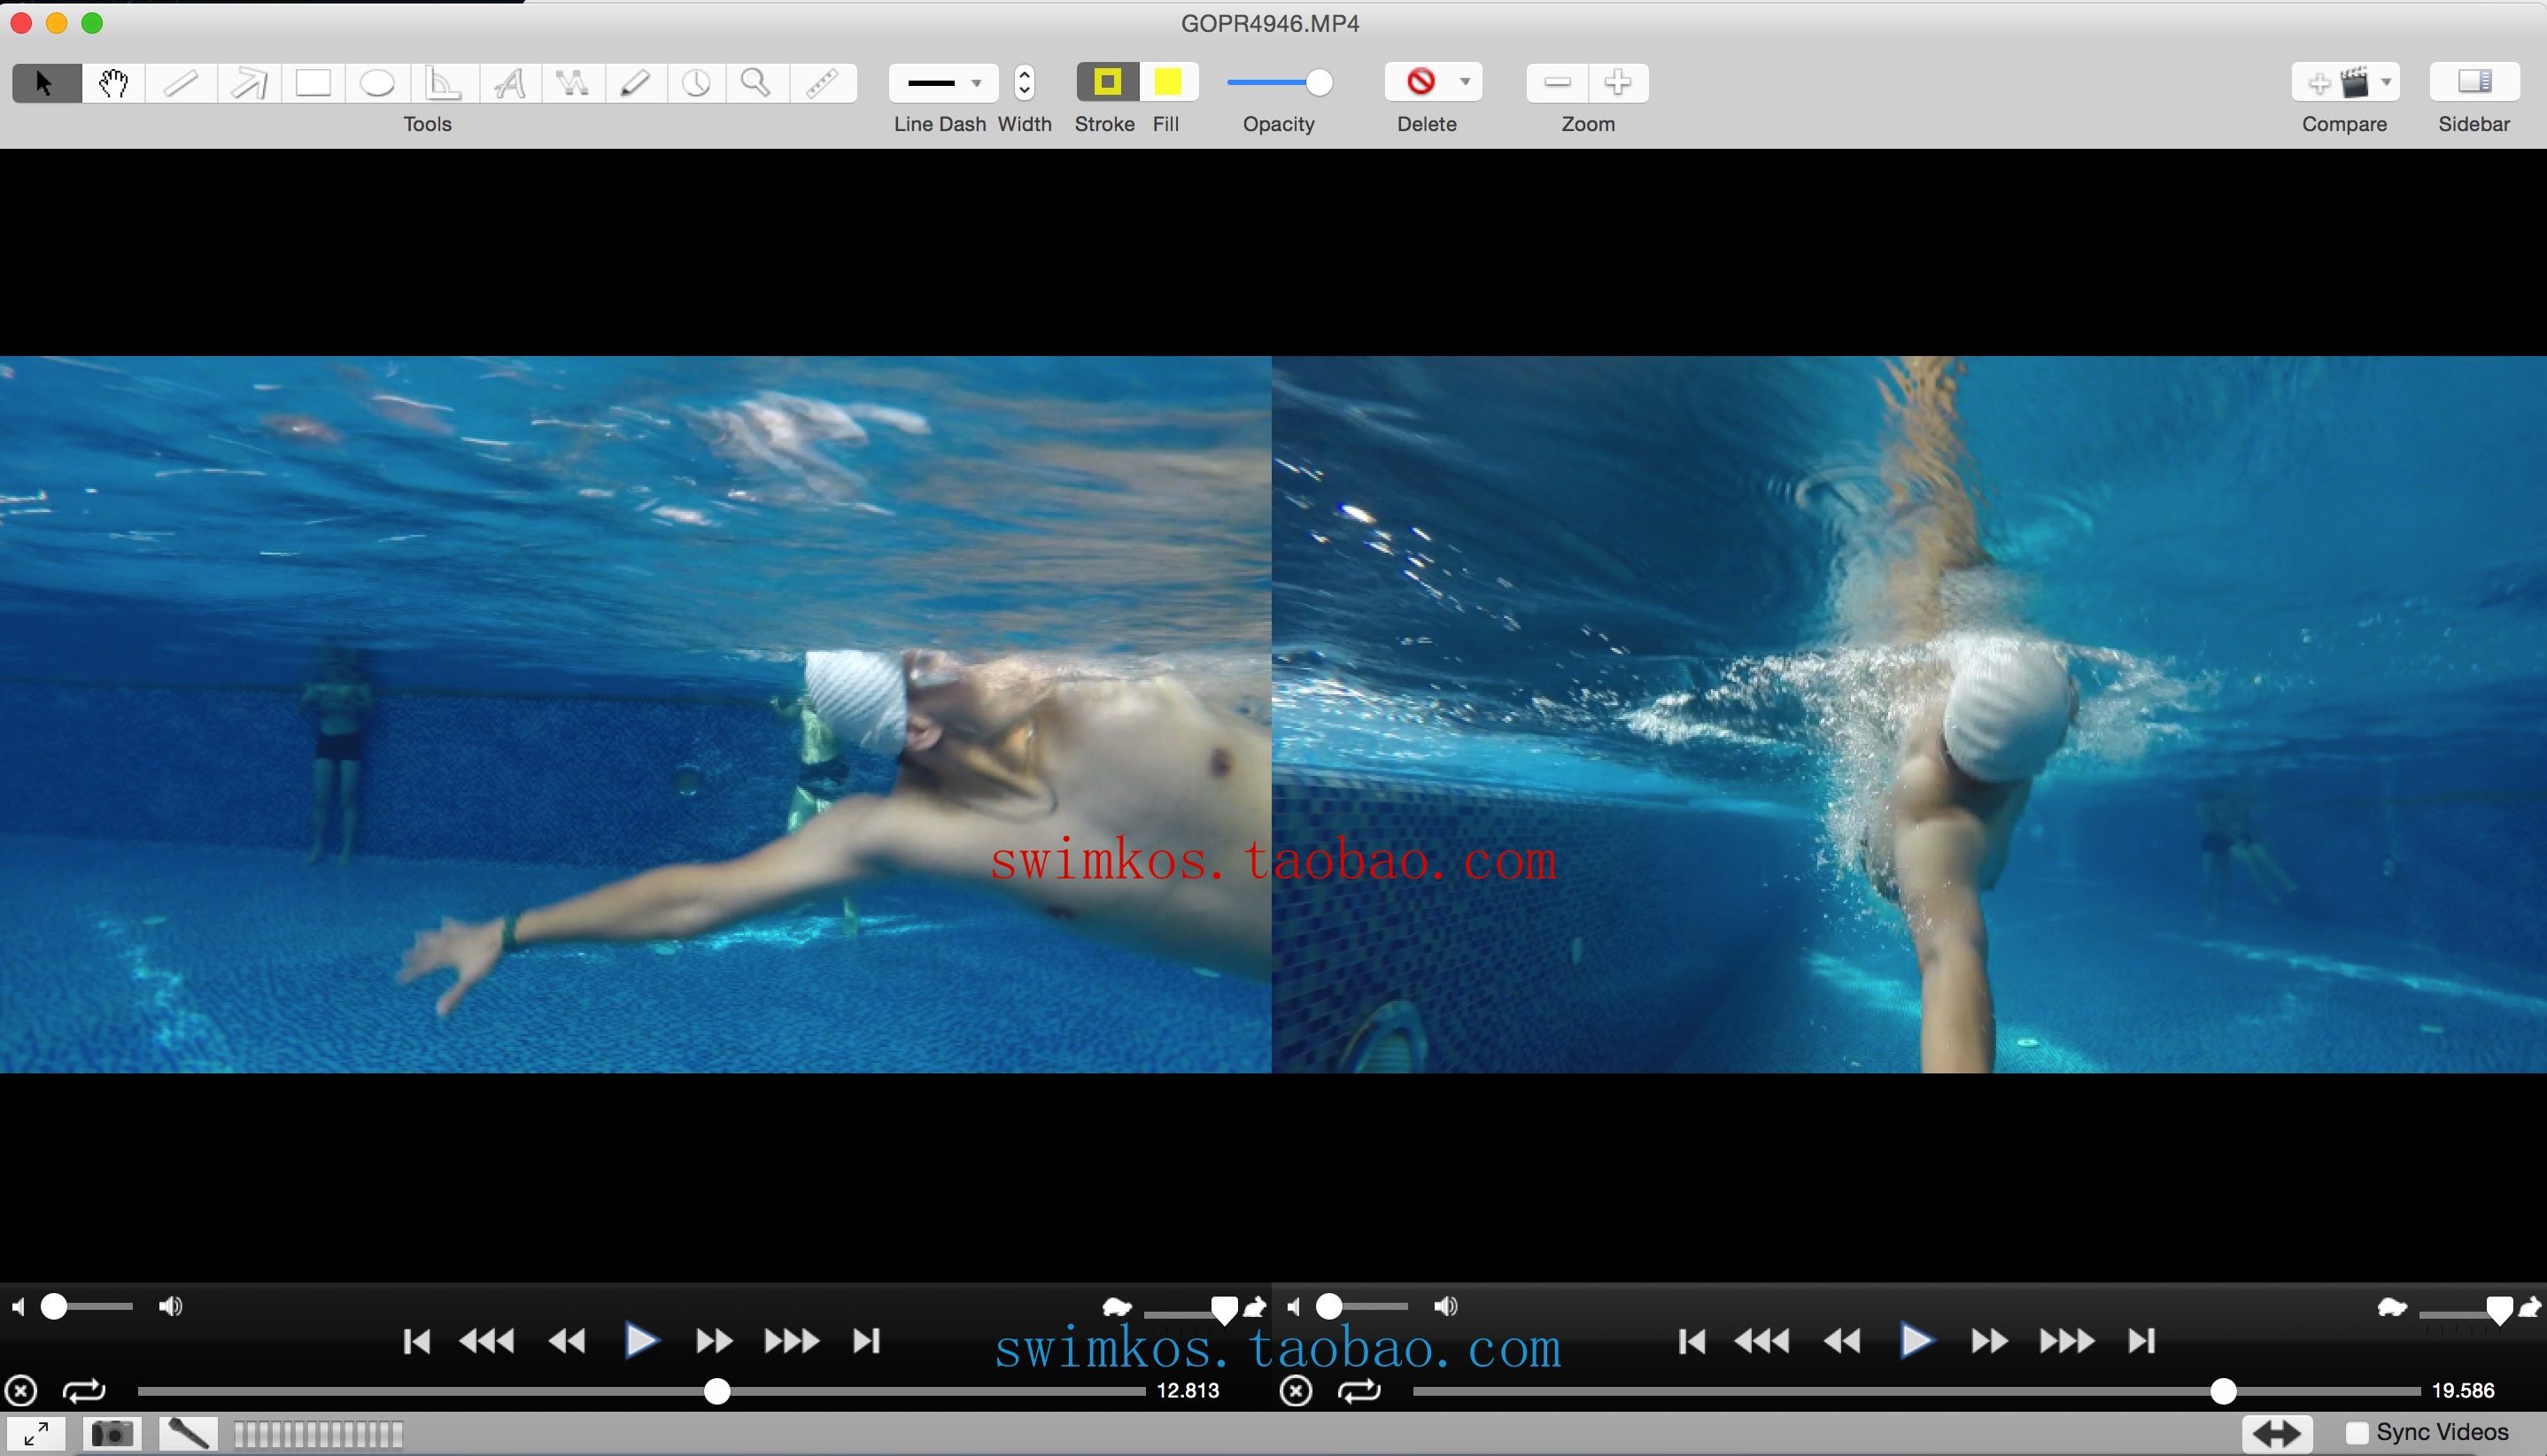Click the left video's rabbit fast-speed icon
The width and height of the screenshot is (2547, 1456).
pos(1255,1307)
